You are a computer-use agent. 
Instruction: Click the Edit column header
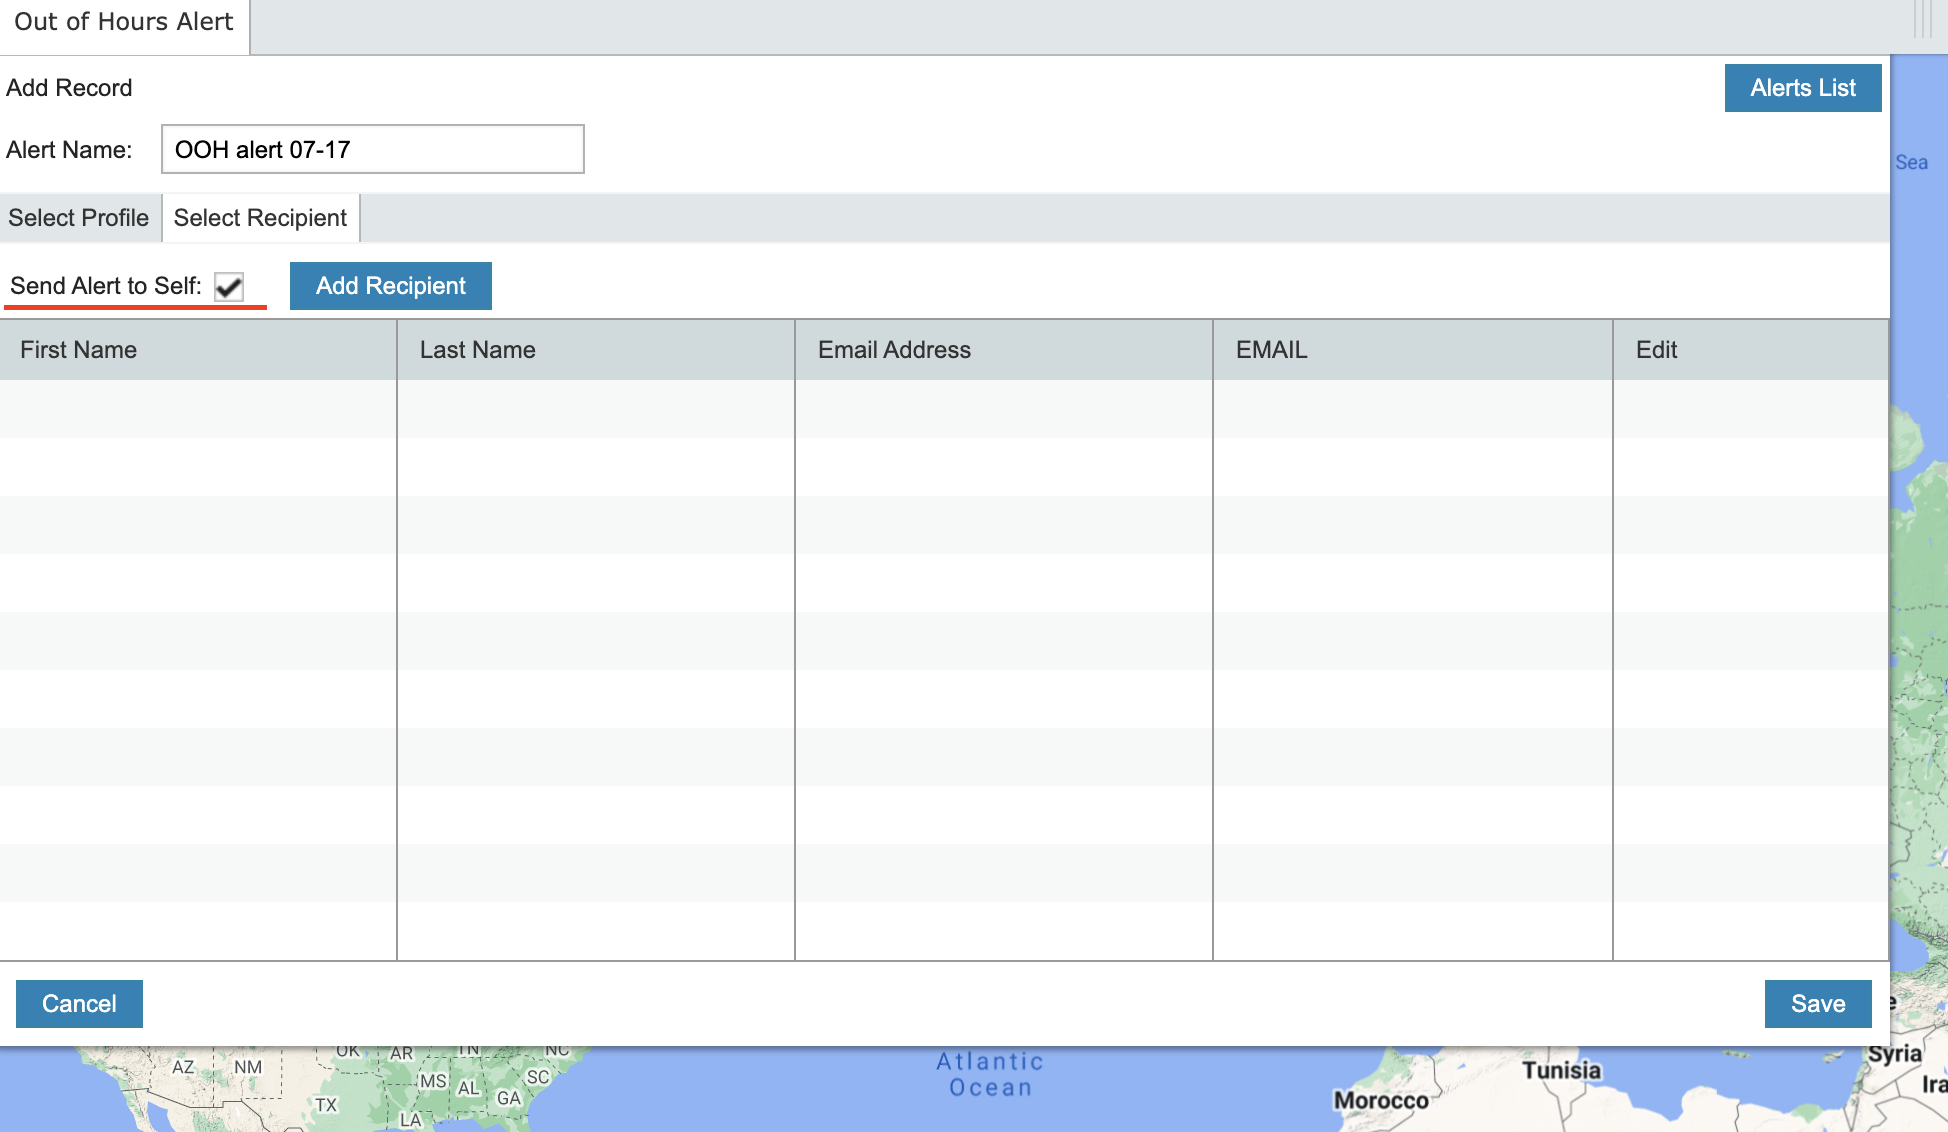[x=1656, y=350]
